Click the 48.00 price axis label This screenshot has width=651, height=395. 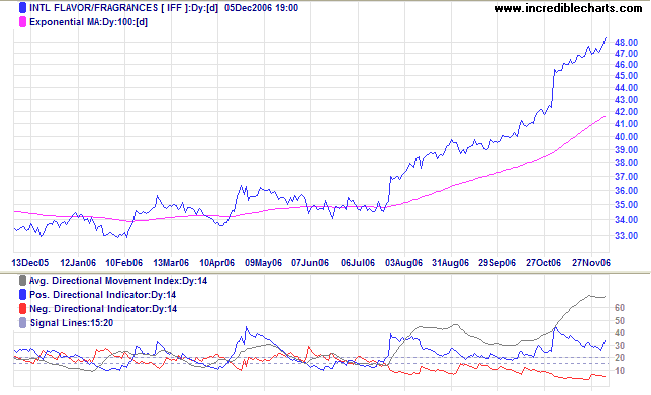coord(627,43)
